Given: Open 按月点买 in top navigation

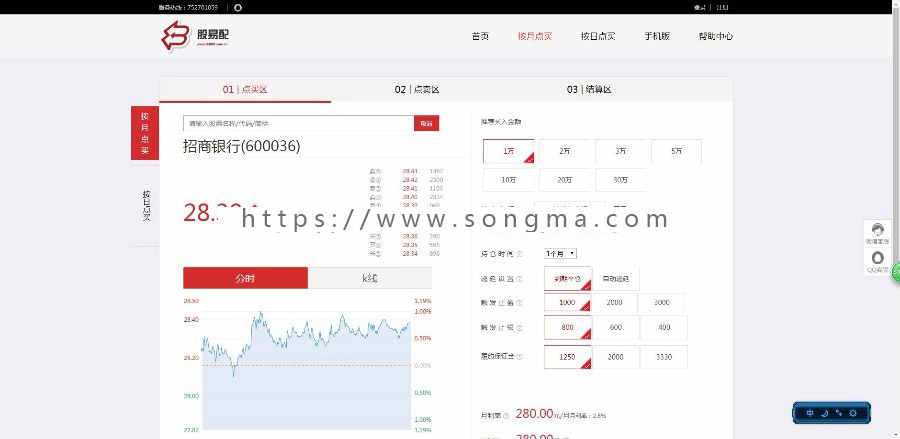Looking at the screenshot, I should point(535,36).
